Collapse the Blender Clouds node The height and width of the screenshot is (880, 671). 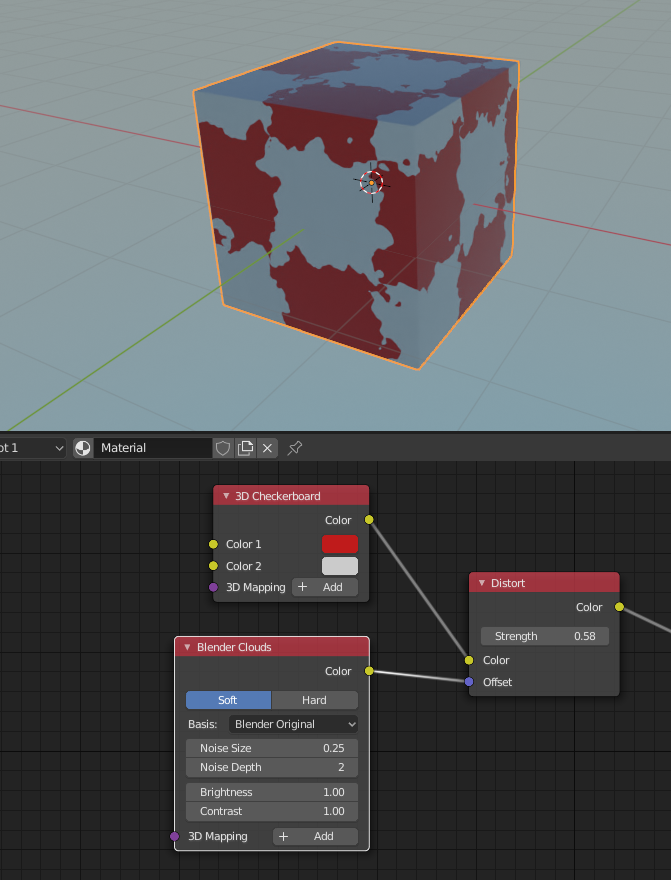coord(187,647)
